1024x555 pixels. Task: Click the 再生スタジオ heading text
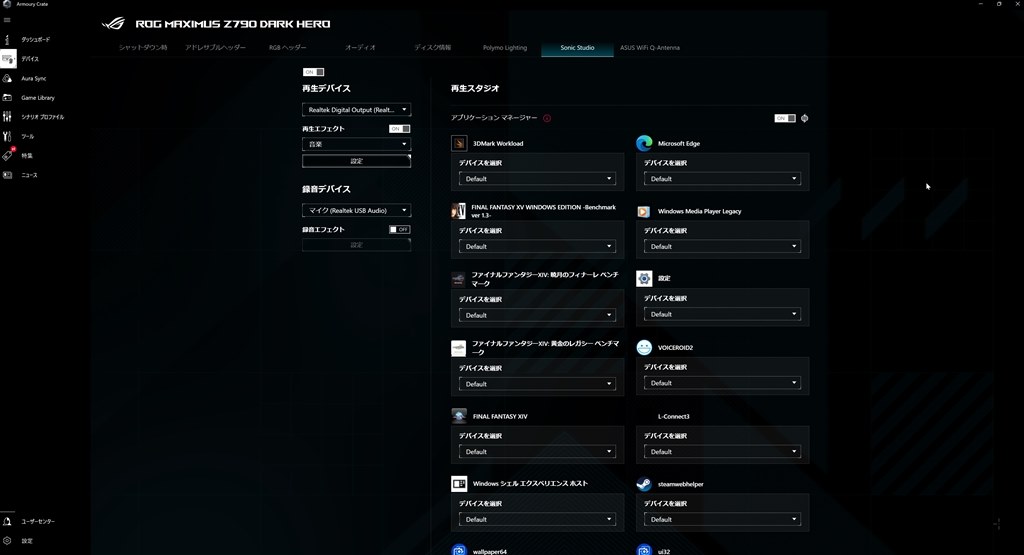[x=475, y=88]
